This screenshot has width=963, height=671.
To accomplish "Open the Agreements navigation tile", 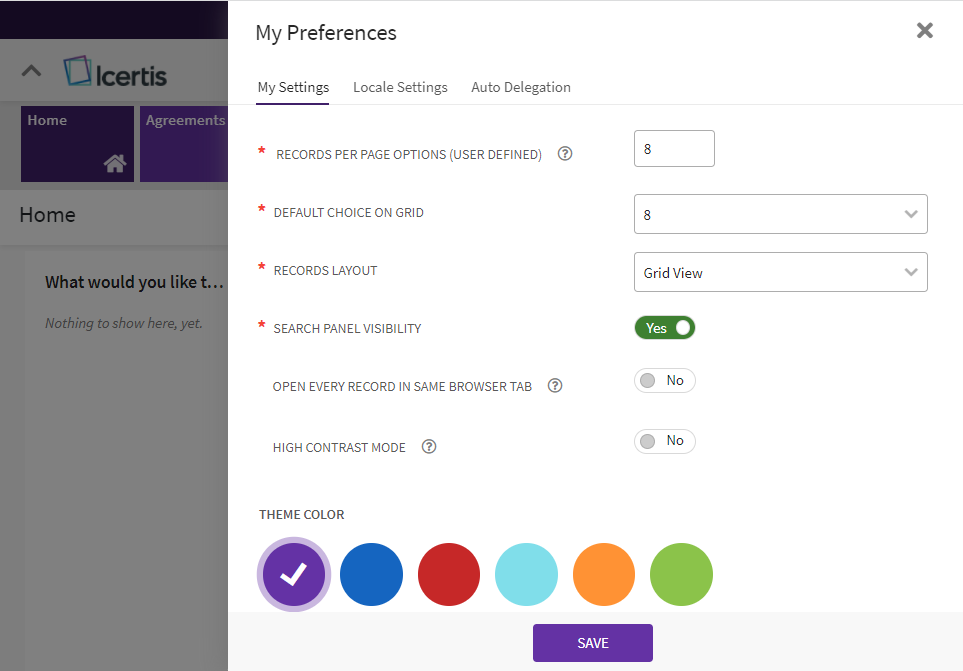I will click(x=184, y=145).
